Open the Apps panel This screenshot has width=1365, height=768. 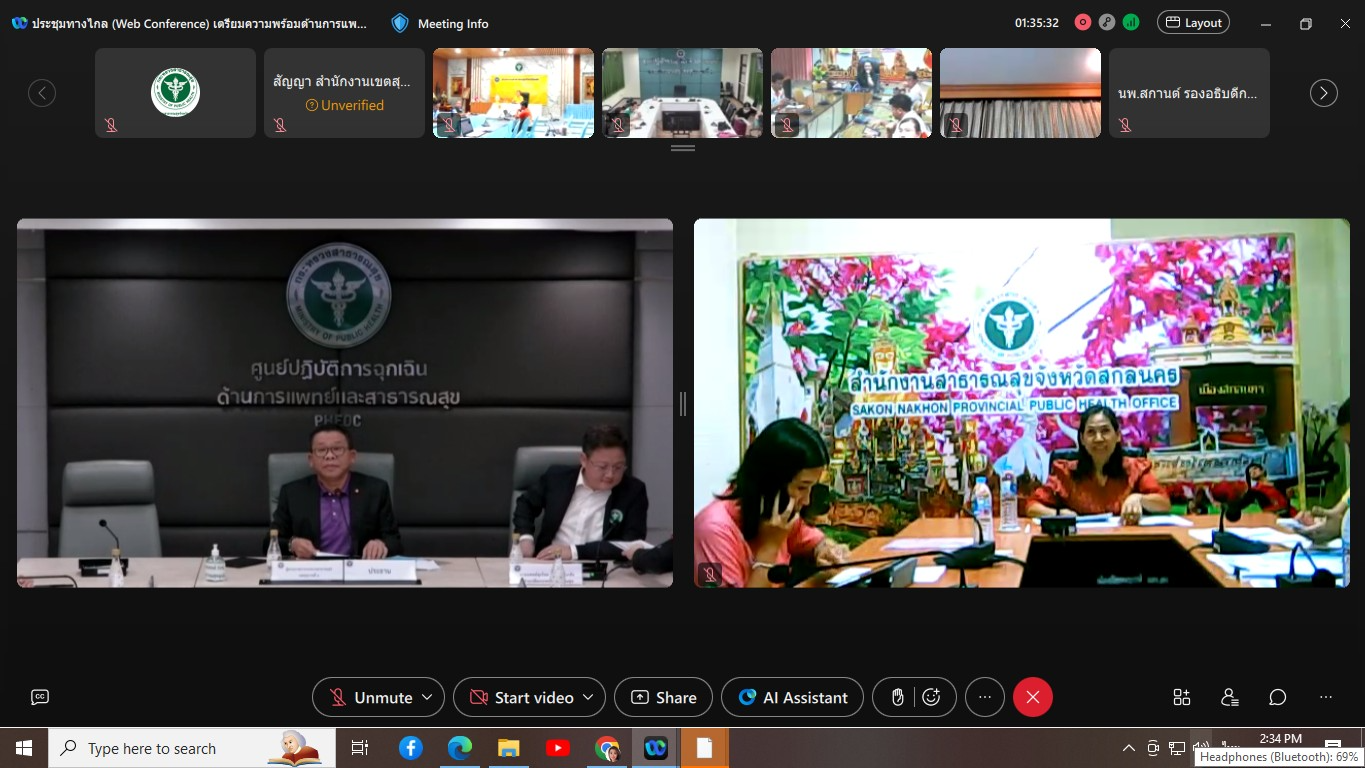(x=1182, y=697)
